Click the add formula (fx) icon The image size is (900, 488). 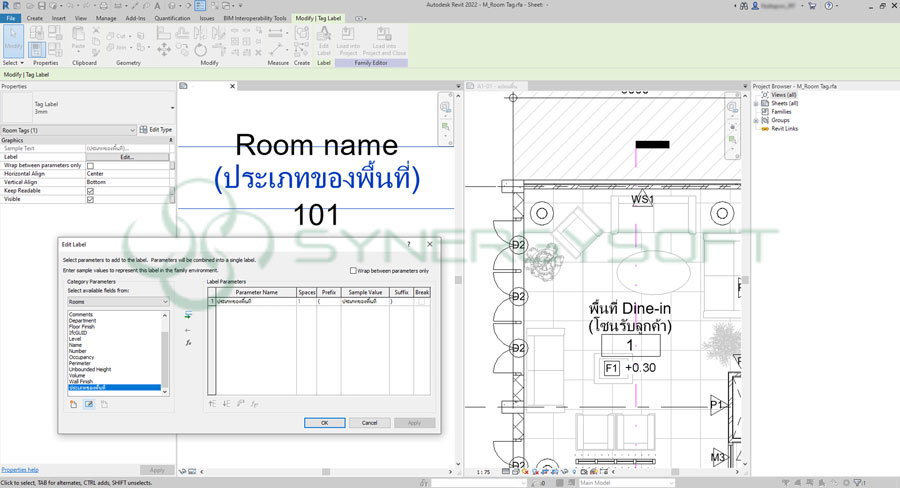pyautogui.click(x=188, y=342)
